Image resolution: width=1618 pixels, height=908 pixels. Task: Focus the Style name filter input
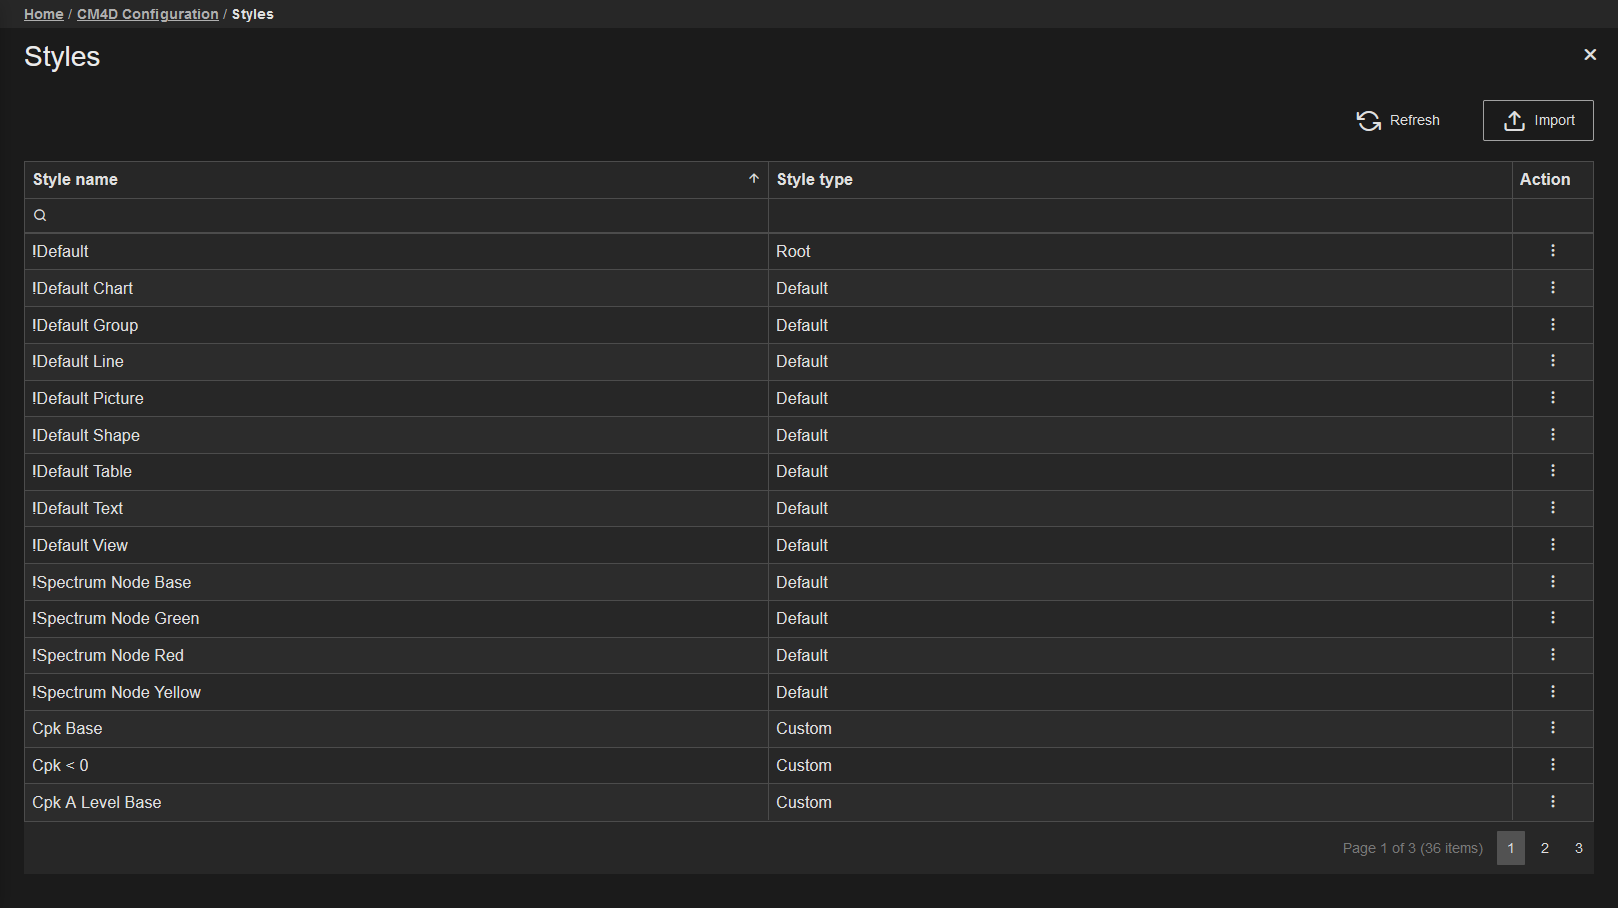[400, 216]
